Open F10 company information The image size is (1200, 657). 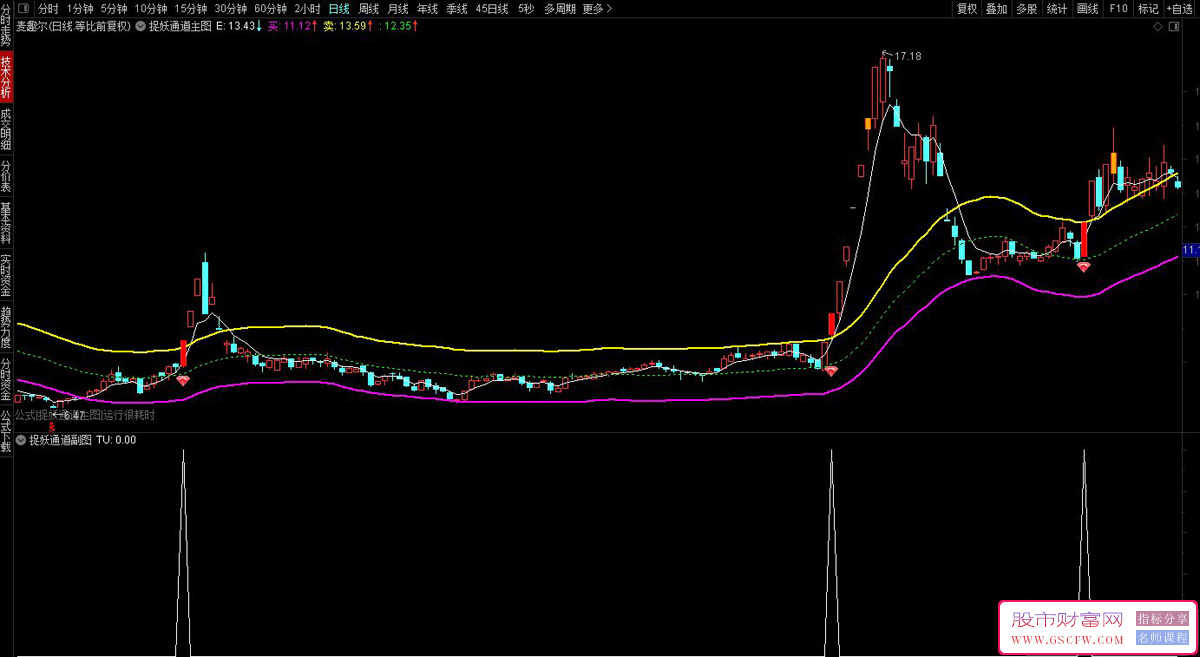(1118, 9)
